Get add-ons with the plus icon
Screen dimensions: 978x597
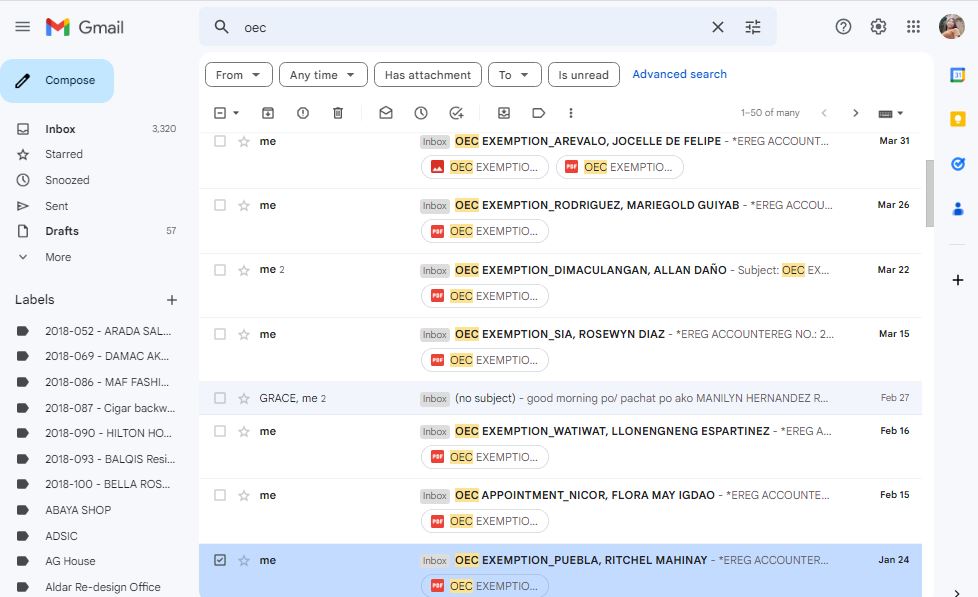pos(957,280)
